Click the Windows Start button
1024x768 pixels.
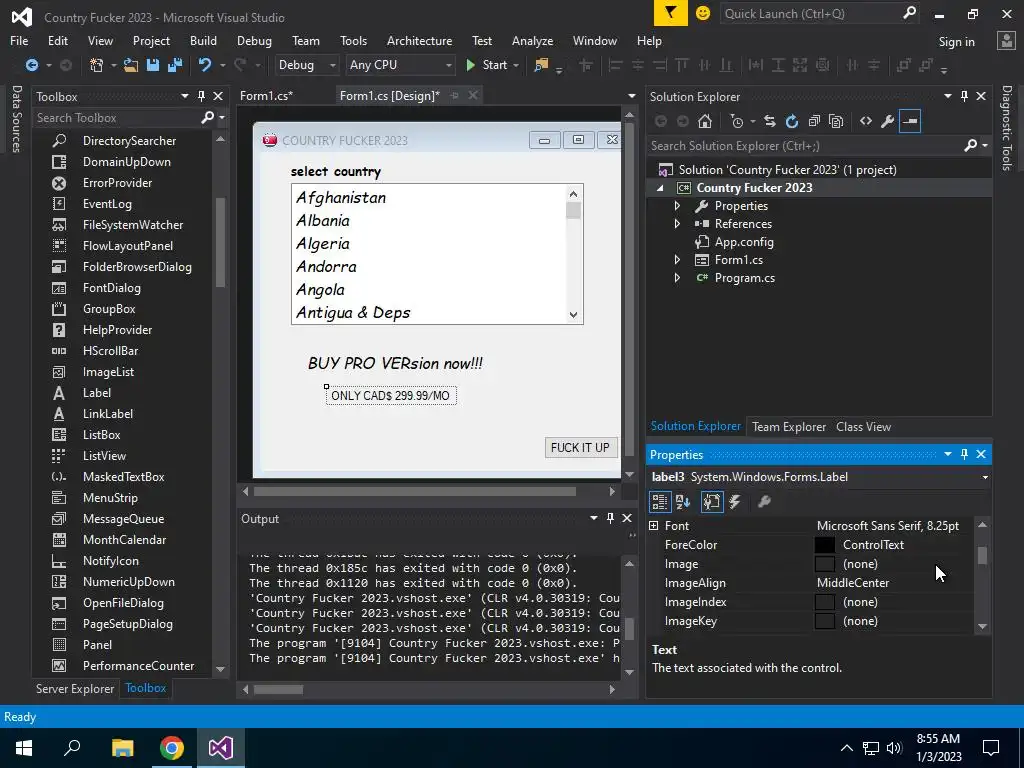[24, 748]
